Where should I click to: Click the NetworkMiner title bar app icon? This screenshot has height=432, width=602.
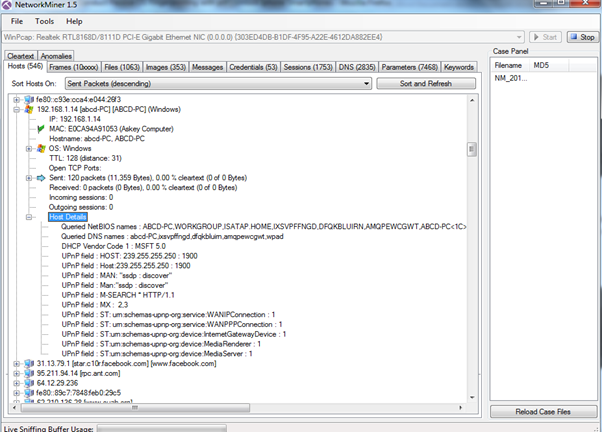pyautogui.click(x=7, y=5)
